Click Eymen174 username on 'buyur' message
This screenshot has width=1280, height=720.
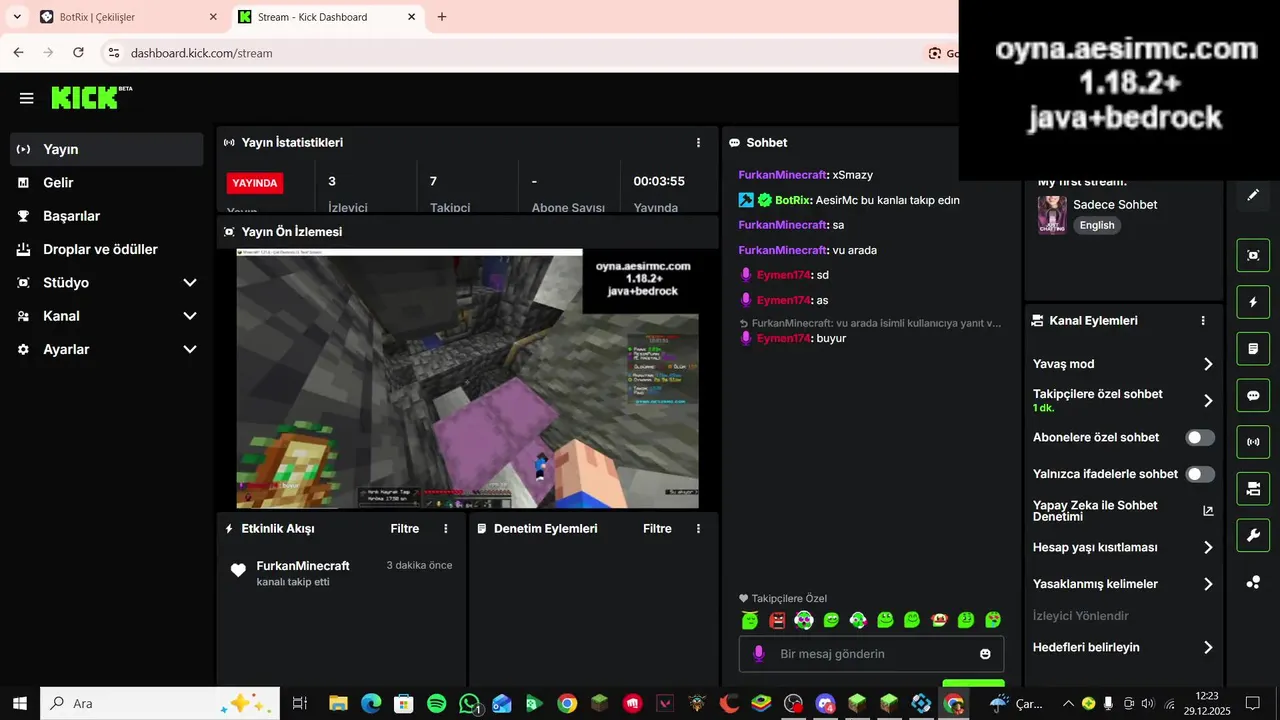pyautogui.click(x=783, y=338)
